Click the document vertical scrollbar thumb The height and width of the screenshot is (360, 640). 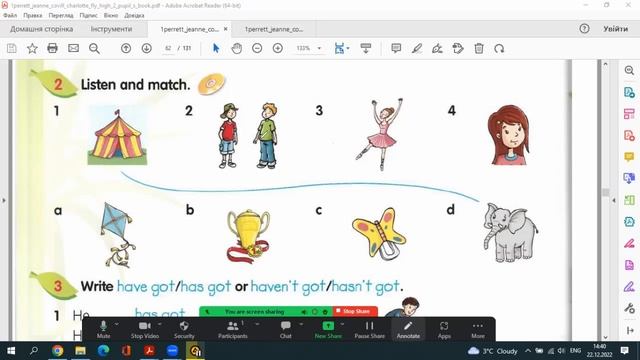[x=606, y=192]
